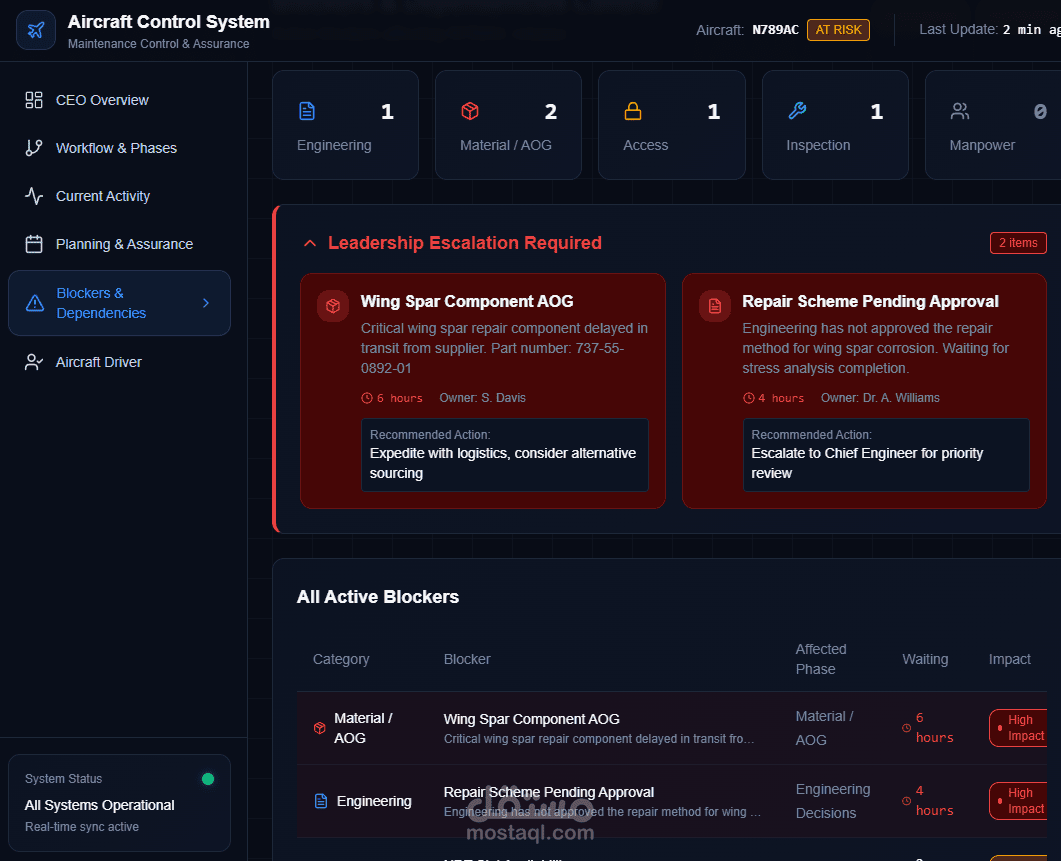Click the 2 items badge
This screenshot has height=861, width=1061.
pyautogui.click(x=1018, y=243)
